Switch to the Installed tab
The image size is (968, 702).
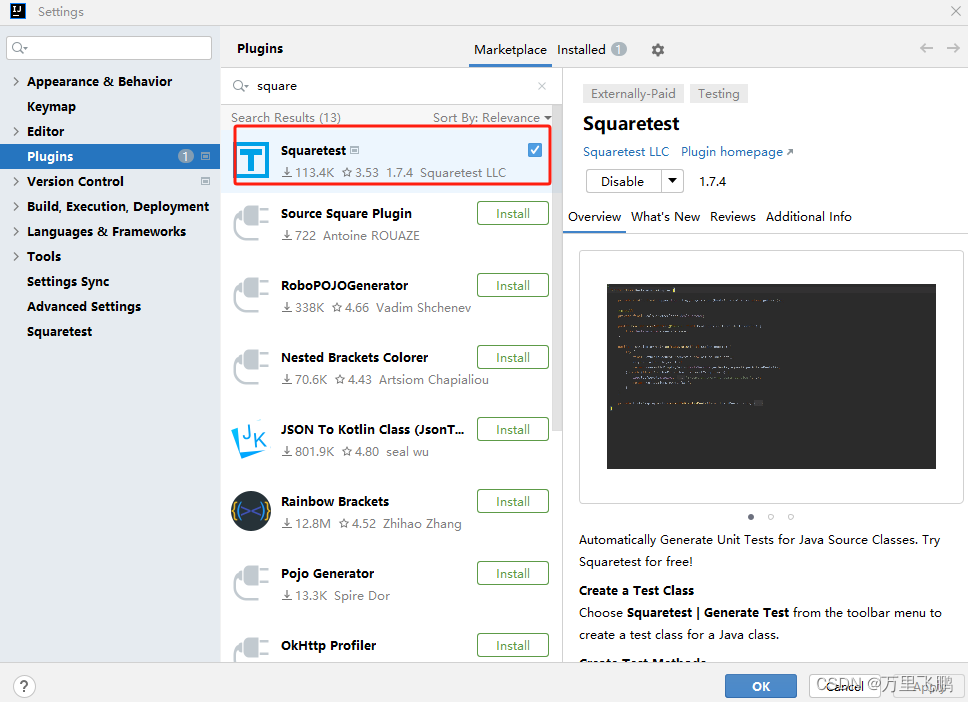(x=581, y=49)
